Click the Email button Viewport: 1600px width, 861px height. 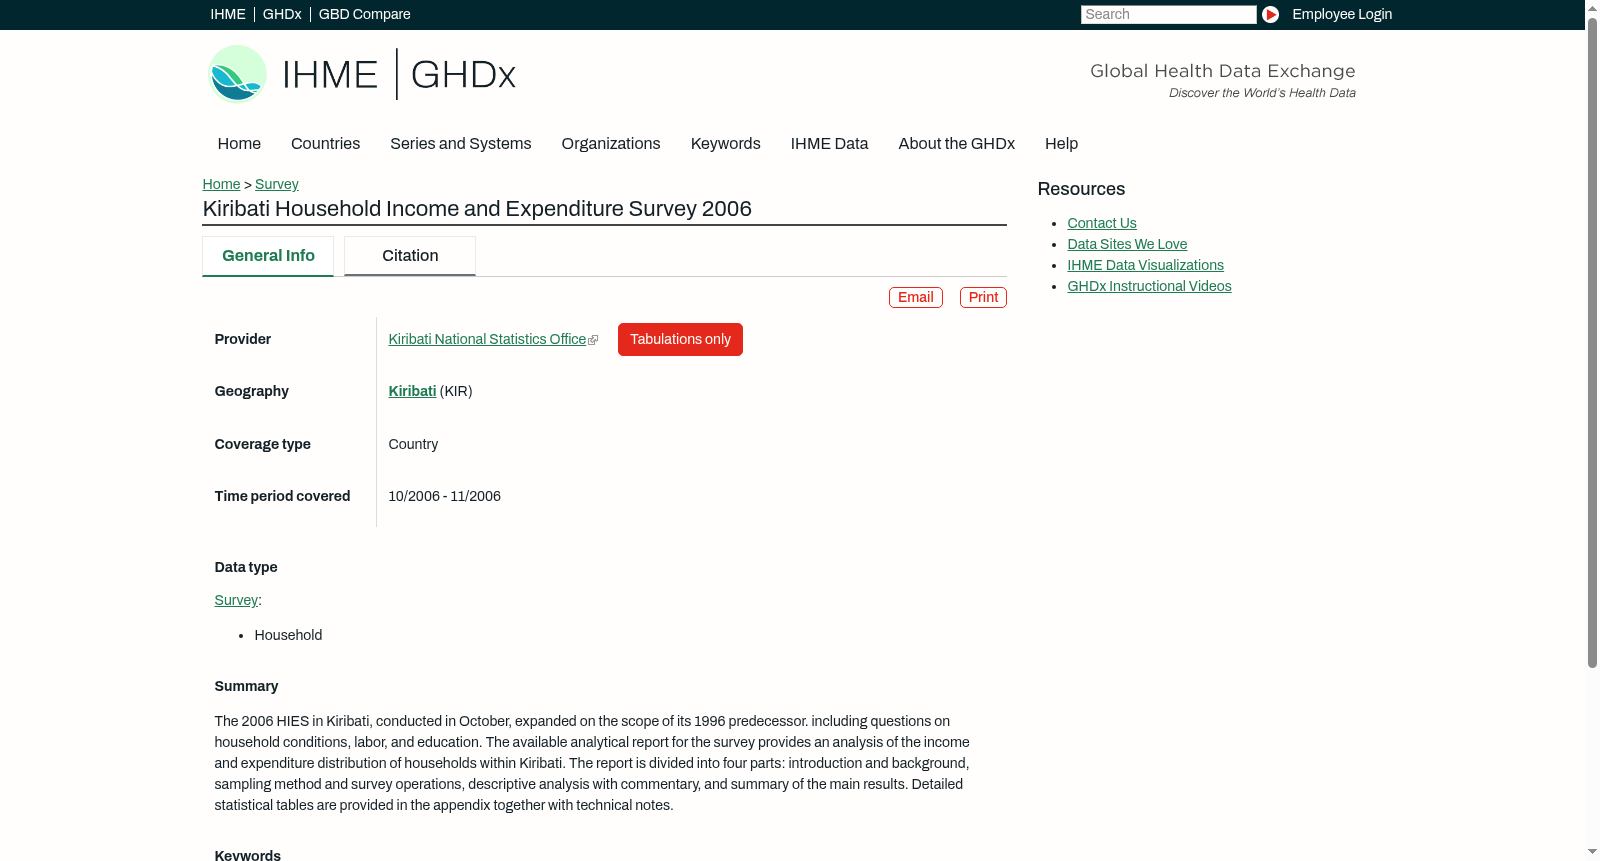point(916,297)
